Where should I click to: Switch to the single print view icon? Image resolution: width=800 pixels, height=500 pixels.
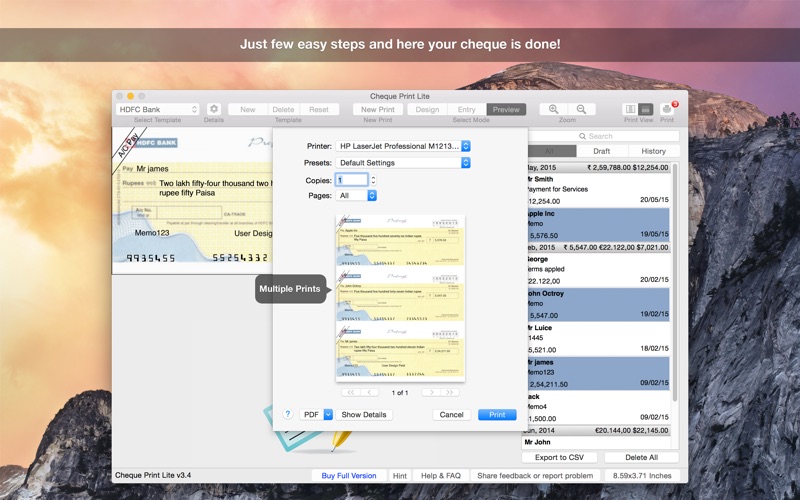[646, 109]
